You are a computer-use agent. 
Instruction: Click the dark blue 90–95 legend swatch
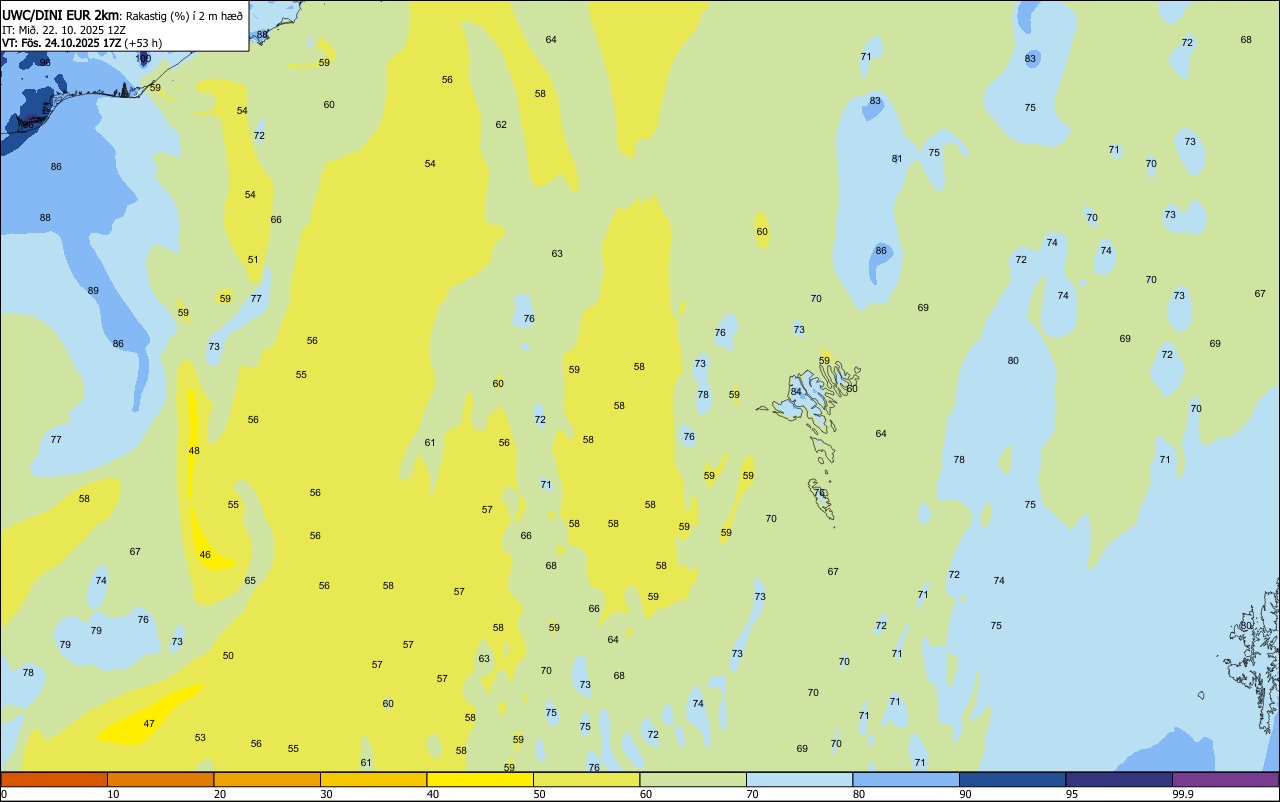1012,779
